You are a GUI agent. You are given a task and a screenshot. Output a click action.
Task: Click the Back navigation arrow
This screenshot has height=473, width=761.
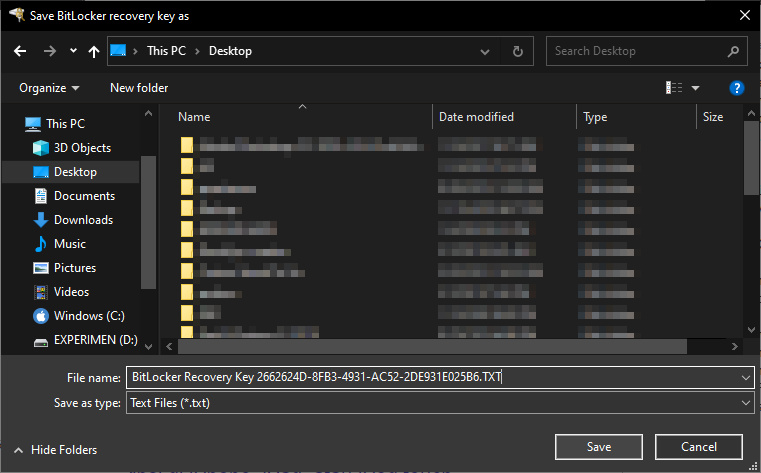pos(20,51)
